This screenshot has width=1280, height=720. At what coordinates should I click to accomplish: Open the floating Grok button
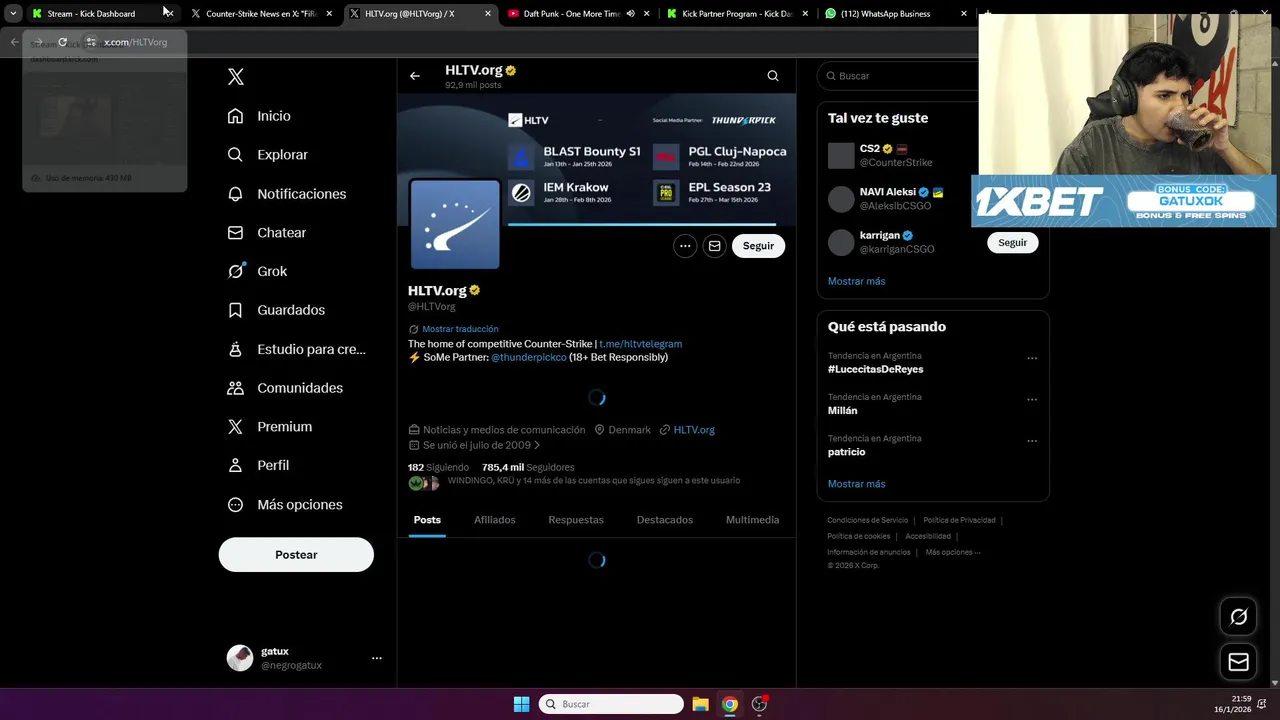tap(1239, 617)
